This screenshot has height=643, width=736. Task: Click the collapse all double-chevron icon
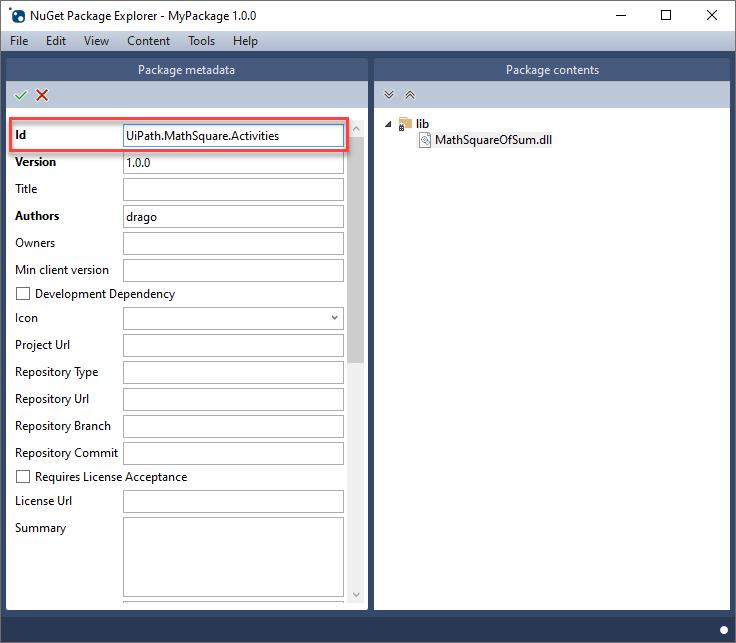click(409, 95)
